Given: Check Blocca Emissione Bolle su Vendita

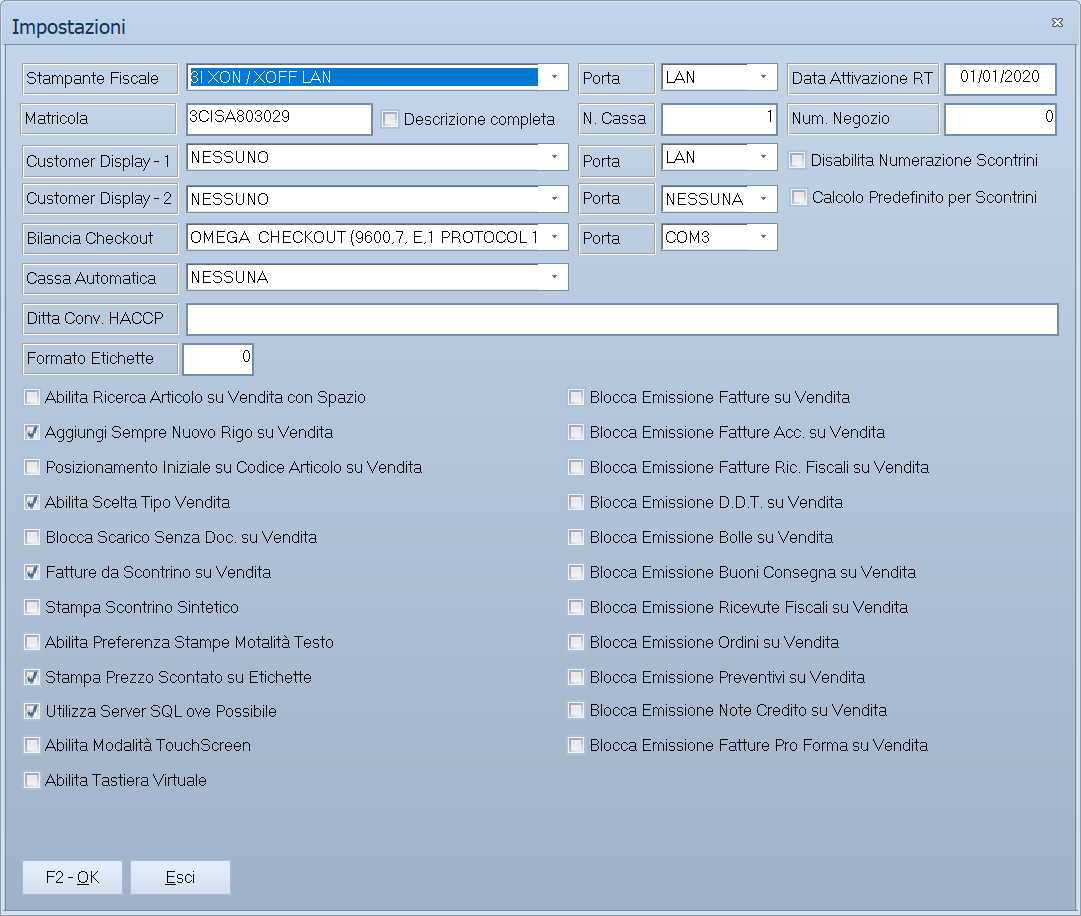Looking at the screenshot, I should coord(576,537).
